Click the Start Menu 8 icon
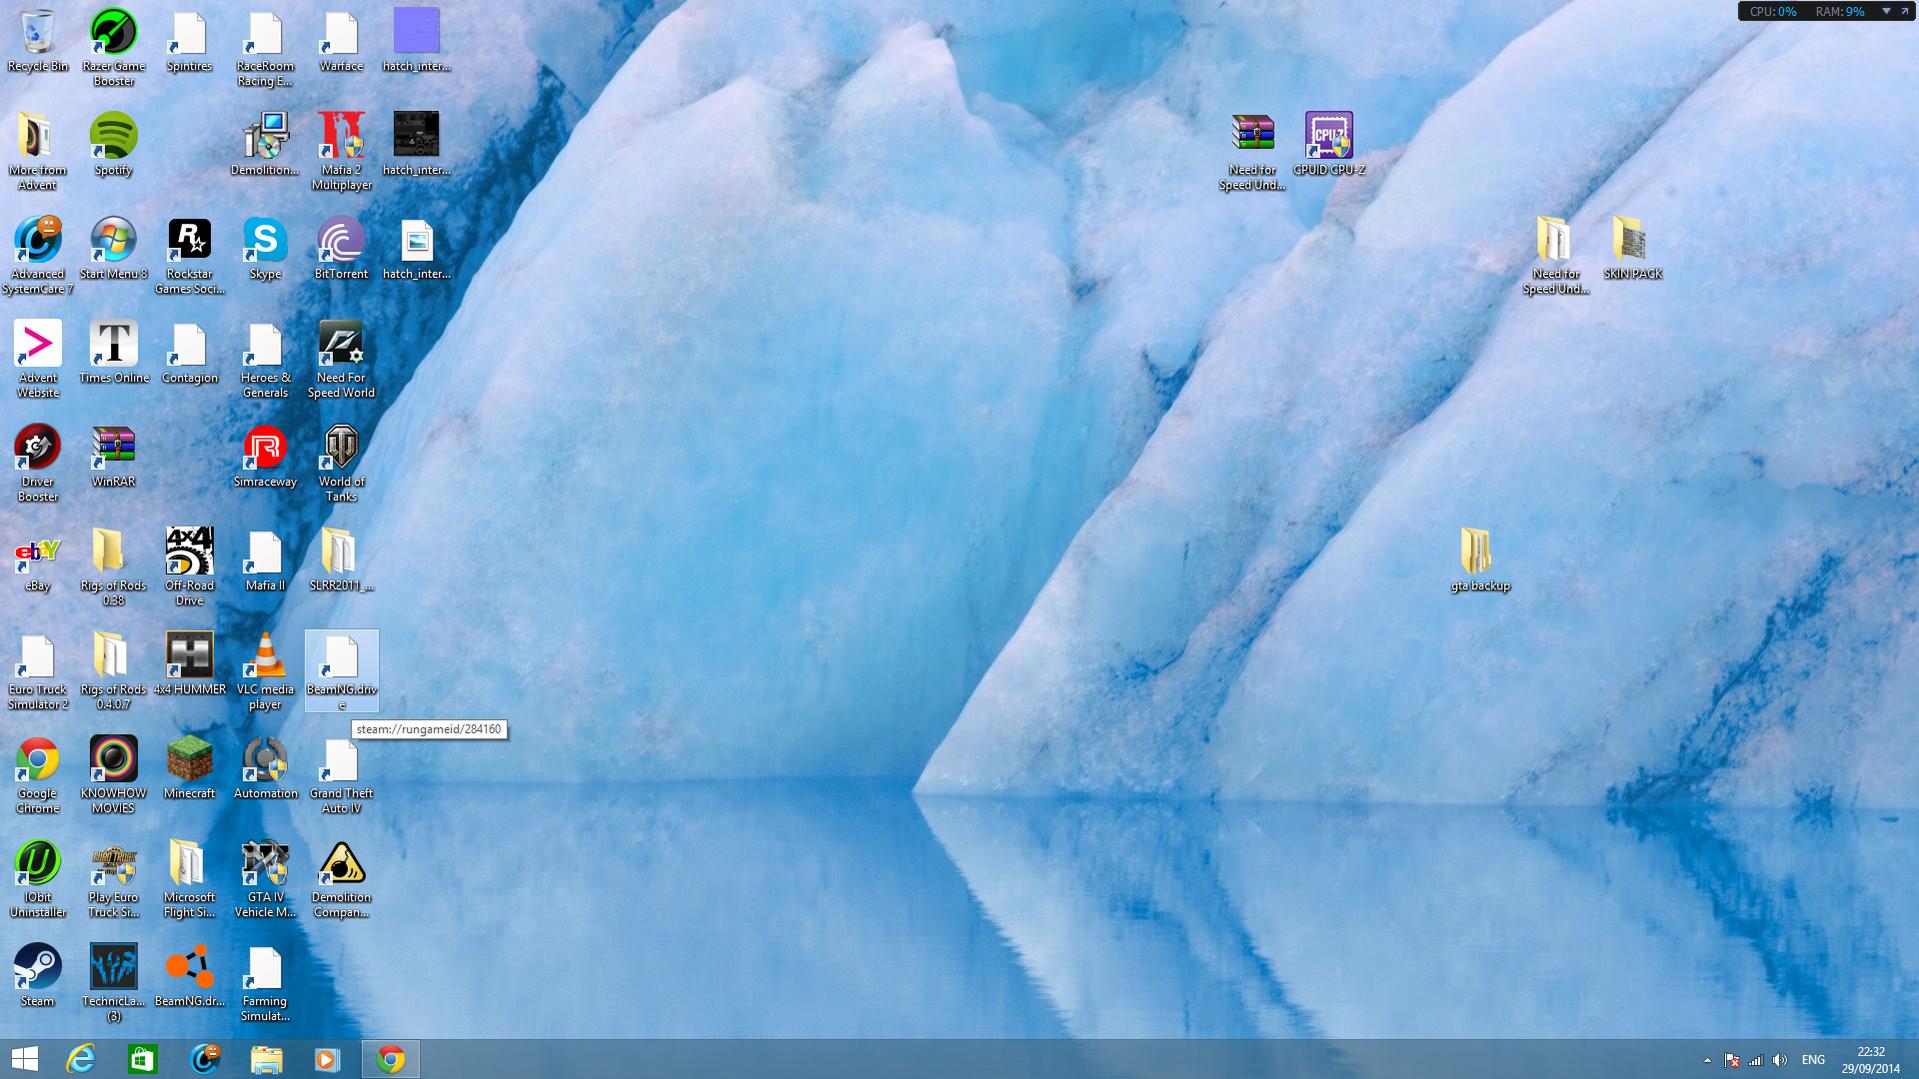The width and height of the screenshot is (1919, 1079). (x=113, y=249)
